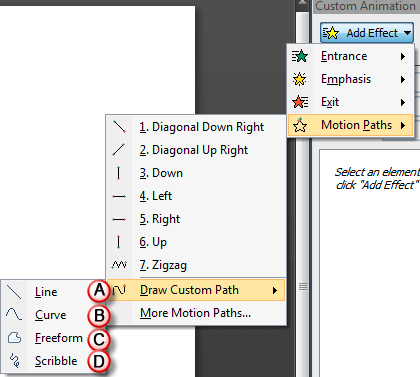The image size is (420, 377).
Task: Choose the 7. Zigzag motion path
Action: coord(196,265)
